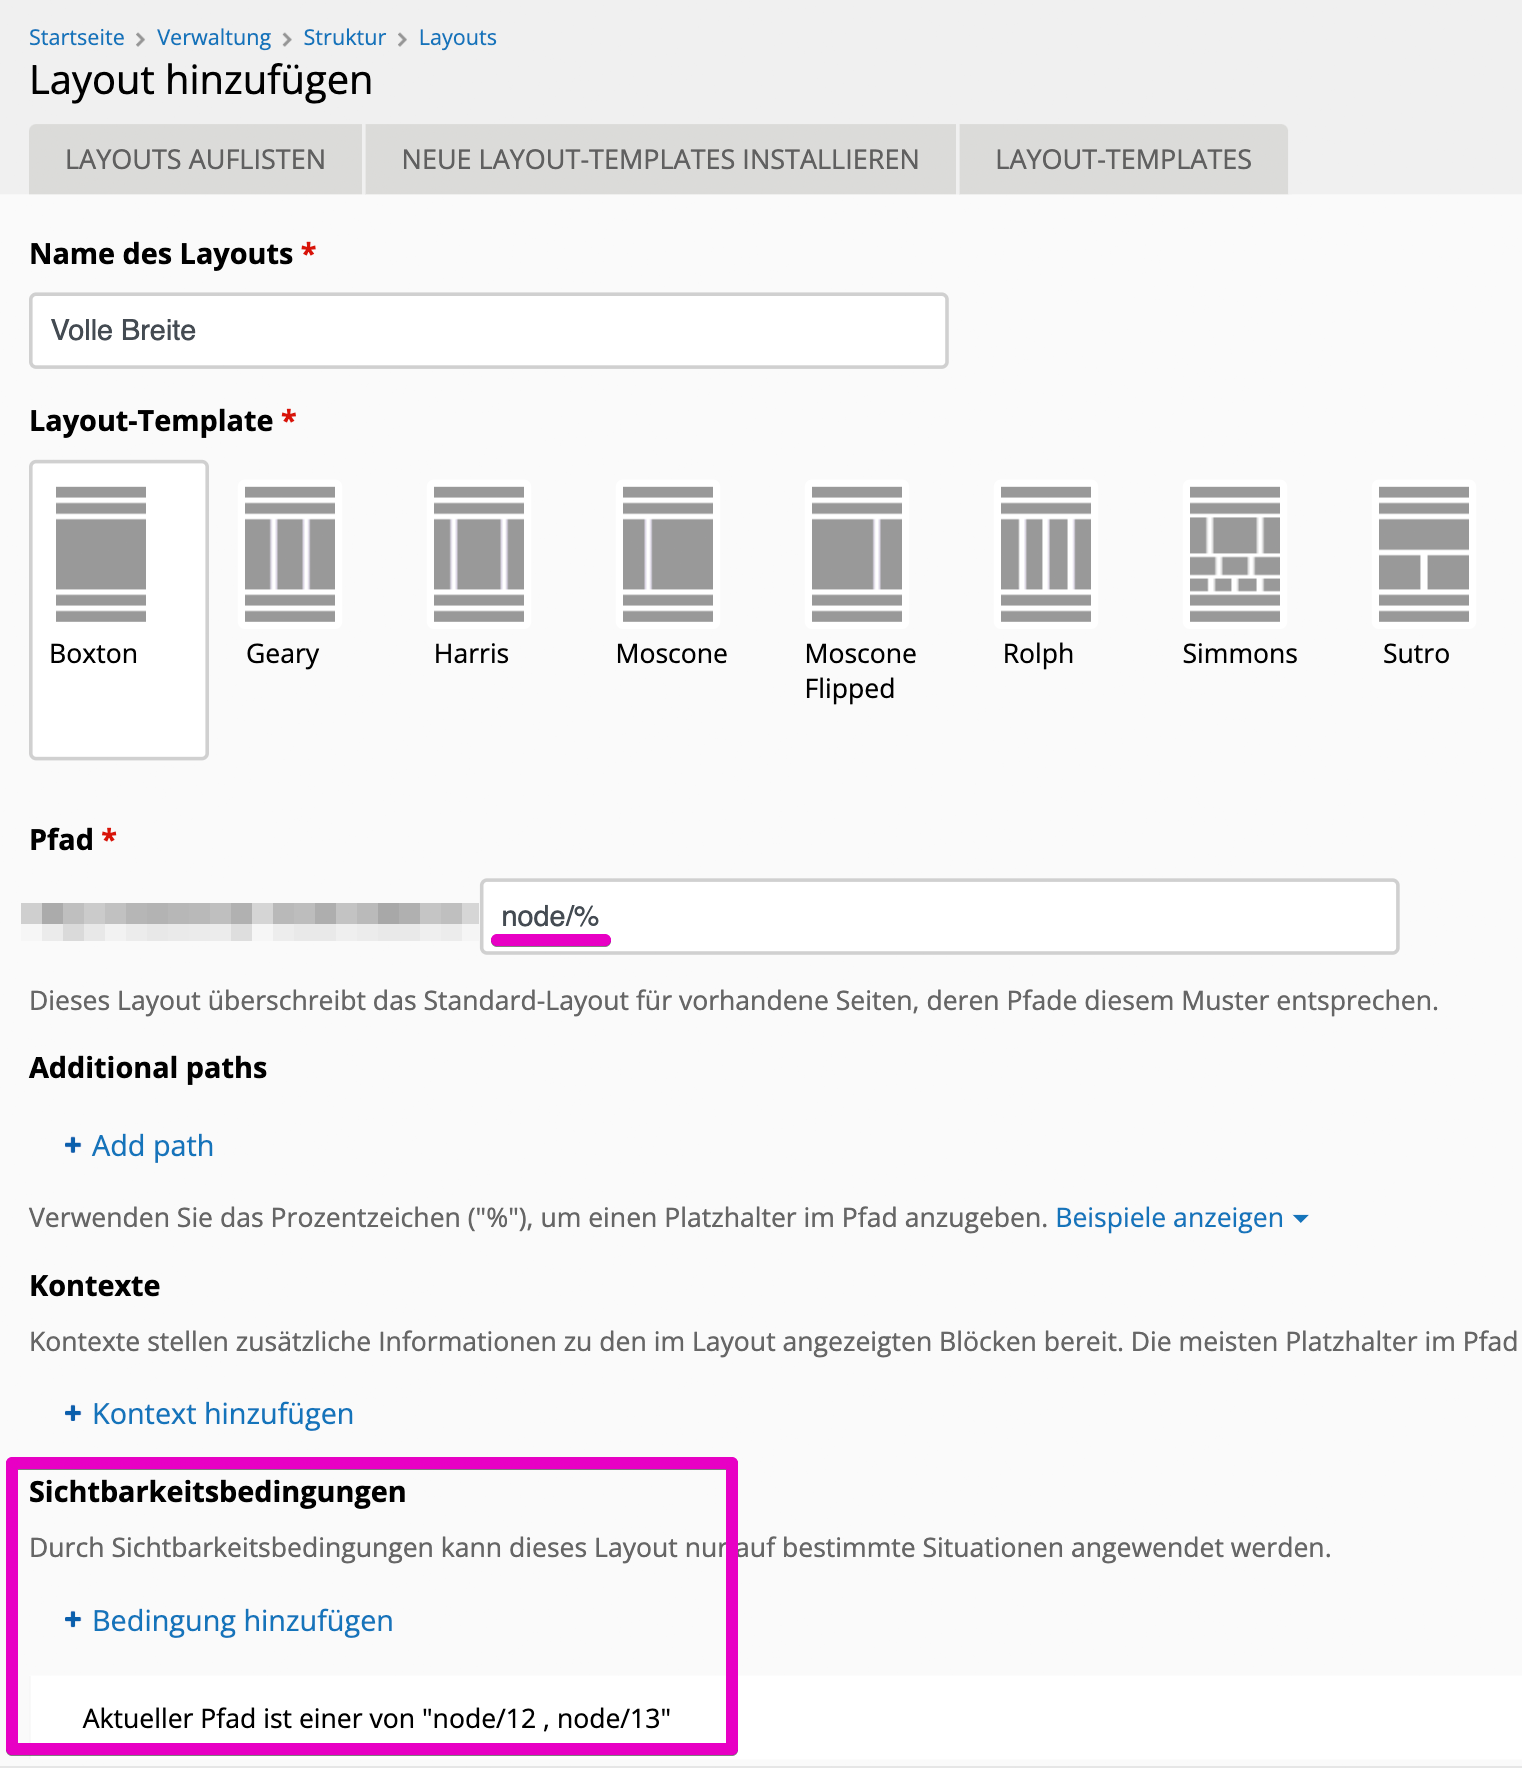Click the Add path link

pyautogui.click(x=153, y=1145)
